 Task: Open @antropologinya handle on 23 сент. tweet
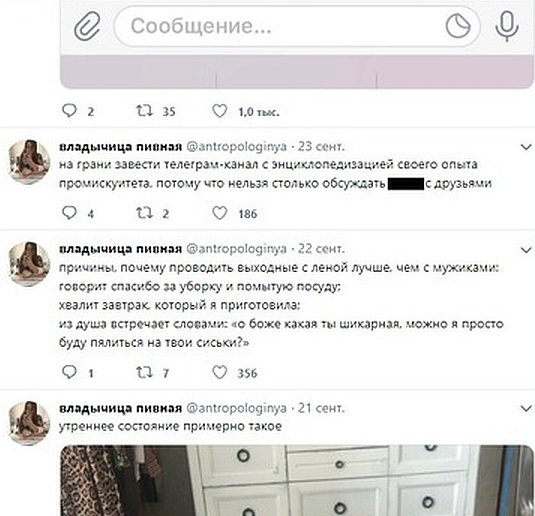[236, 147]
